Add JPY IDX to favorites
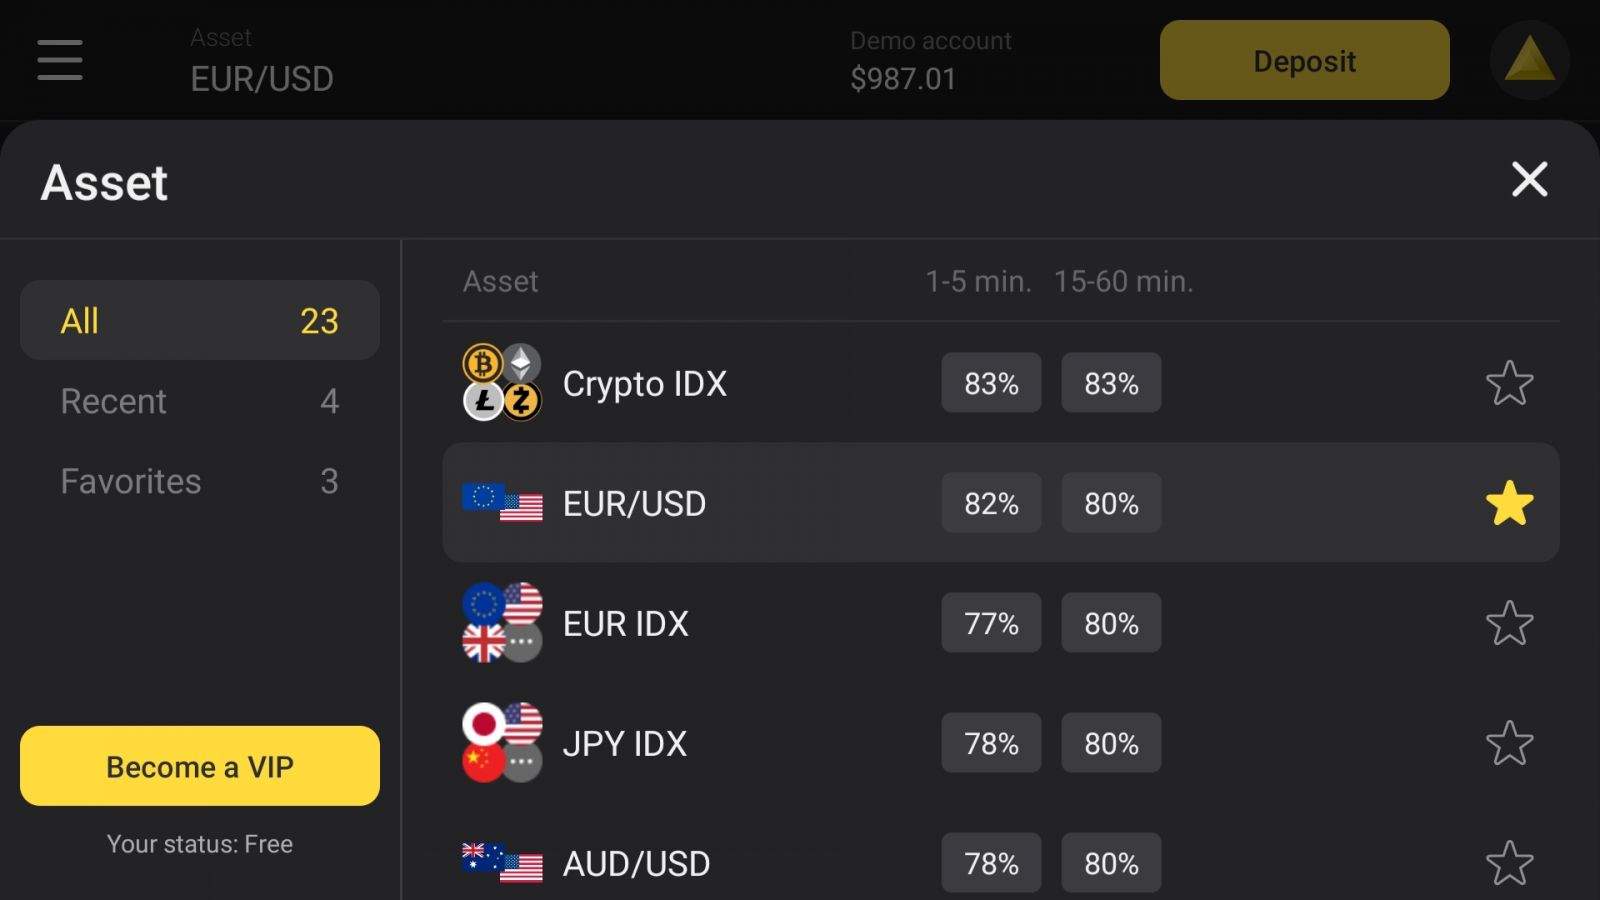Image resolution: width=1600 pixels, height=900 pixels. coord(1509,743)
